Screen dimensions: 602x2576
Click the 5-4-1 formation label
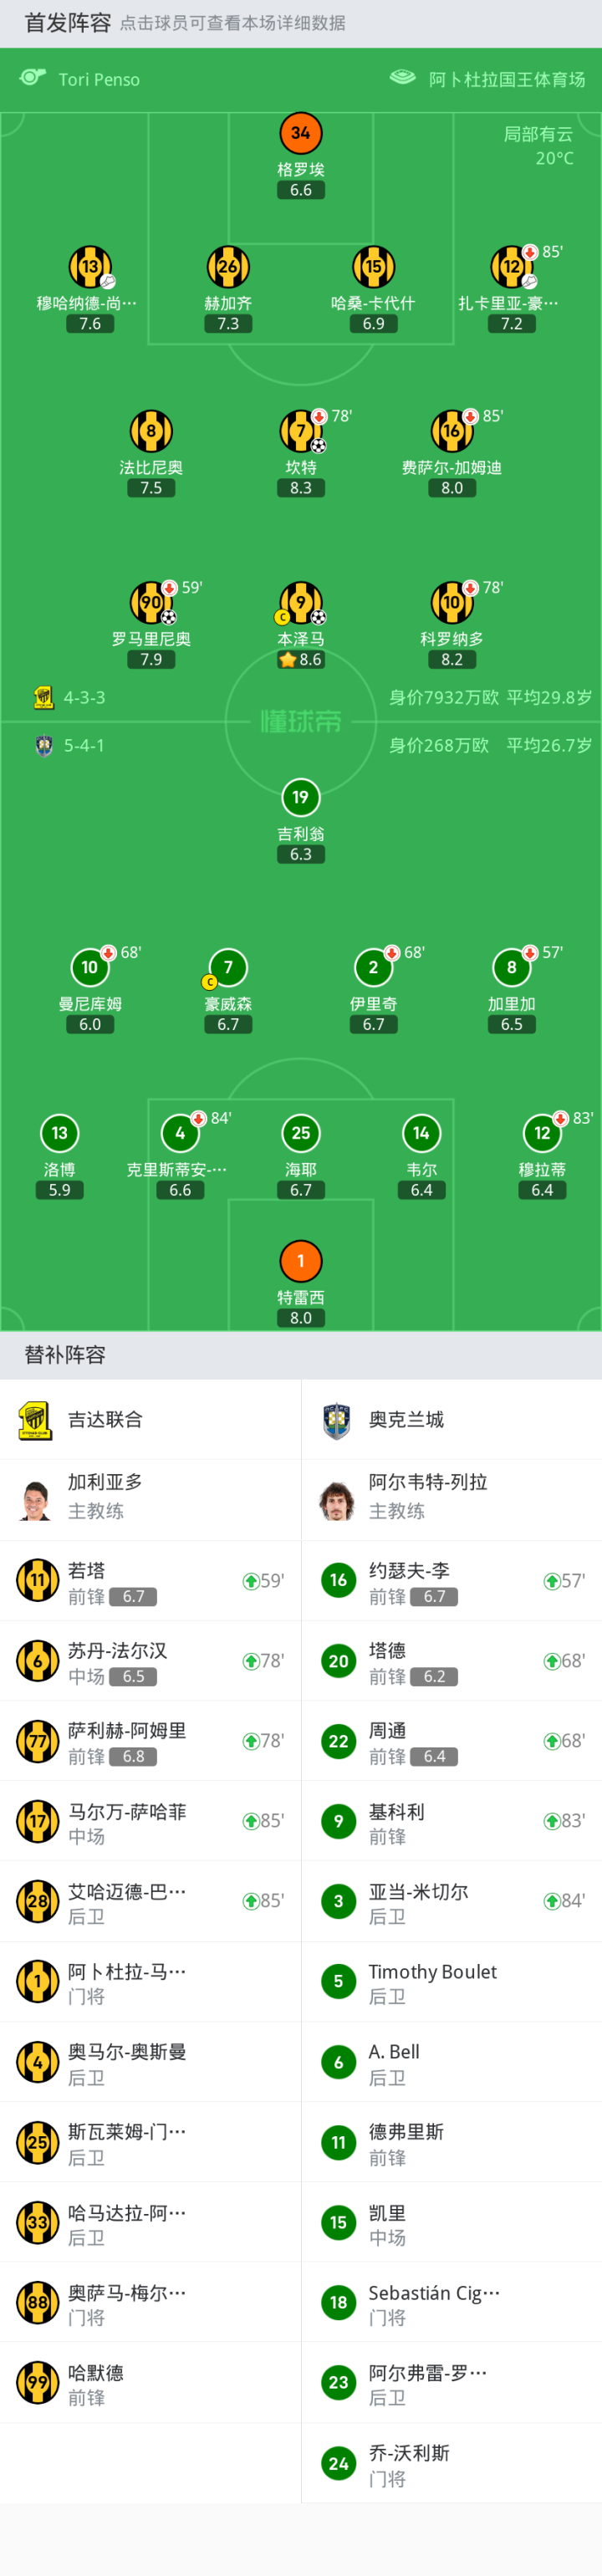(x=84, y=745)
